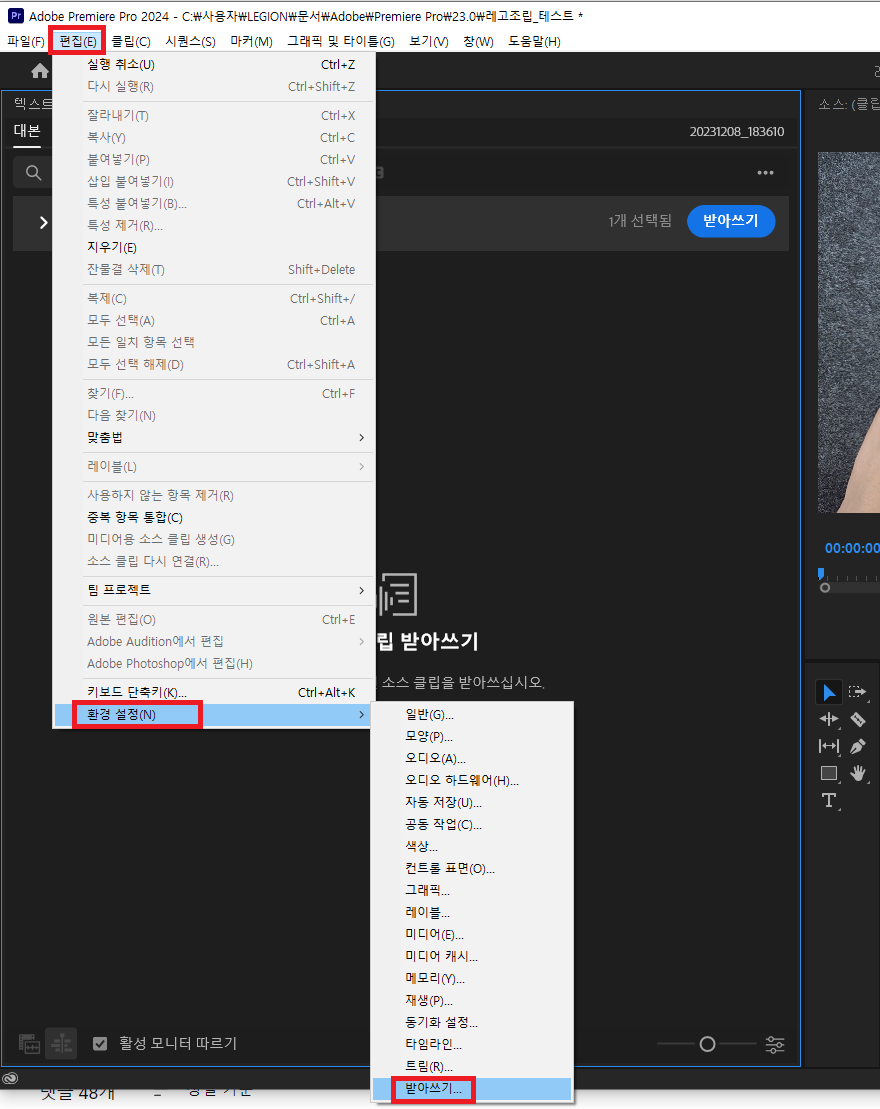Choose 실행 취소(U) from the edit menu

(214, 64)
